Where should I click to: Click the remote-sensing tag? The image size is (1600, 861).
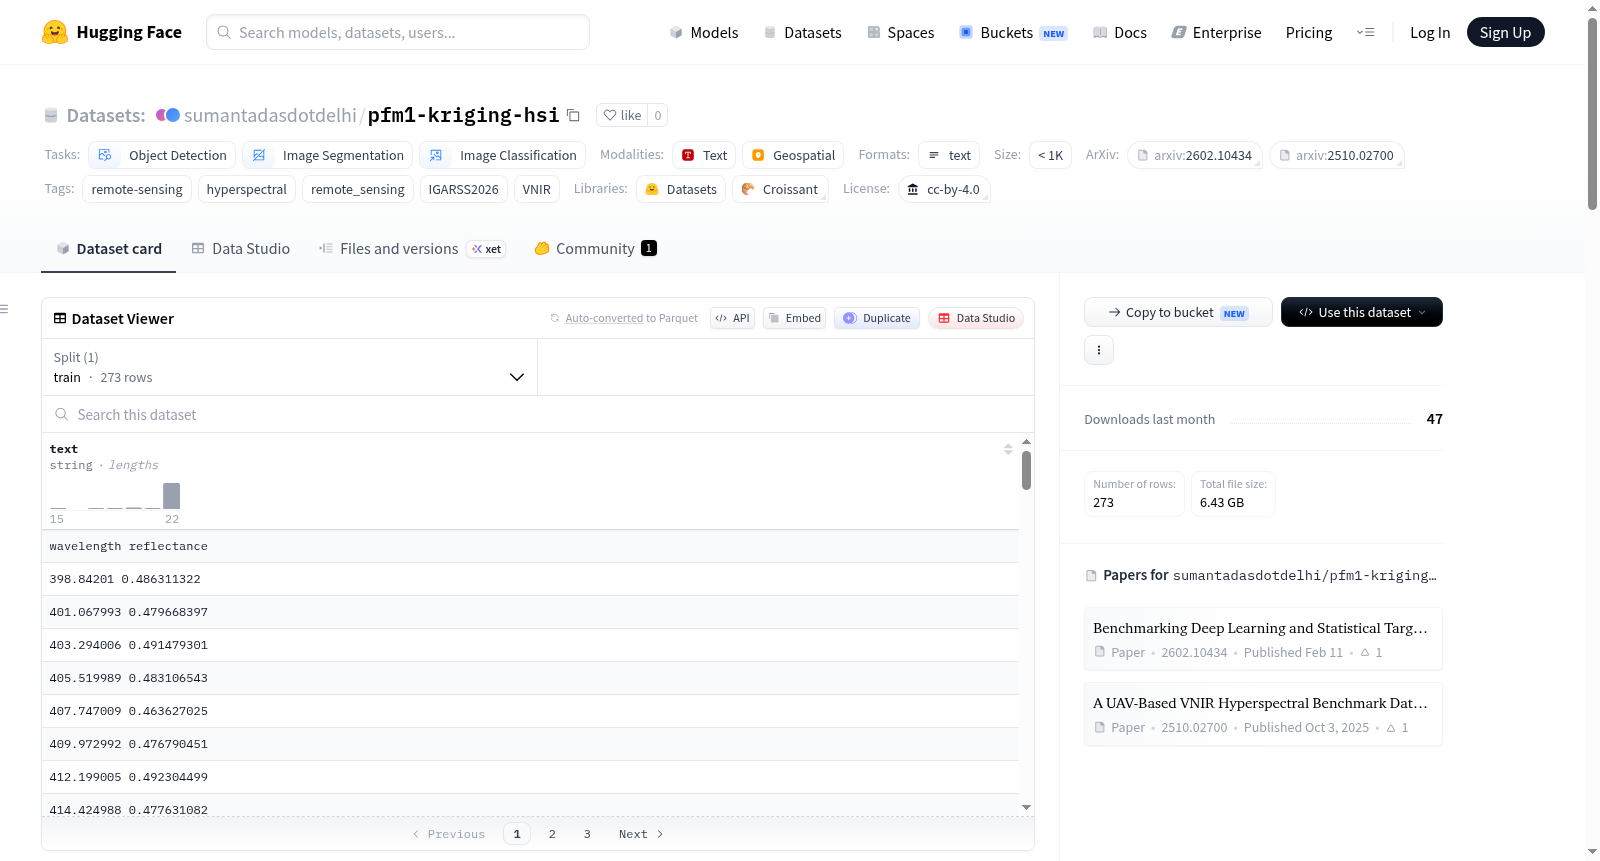137,189
